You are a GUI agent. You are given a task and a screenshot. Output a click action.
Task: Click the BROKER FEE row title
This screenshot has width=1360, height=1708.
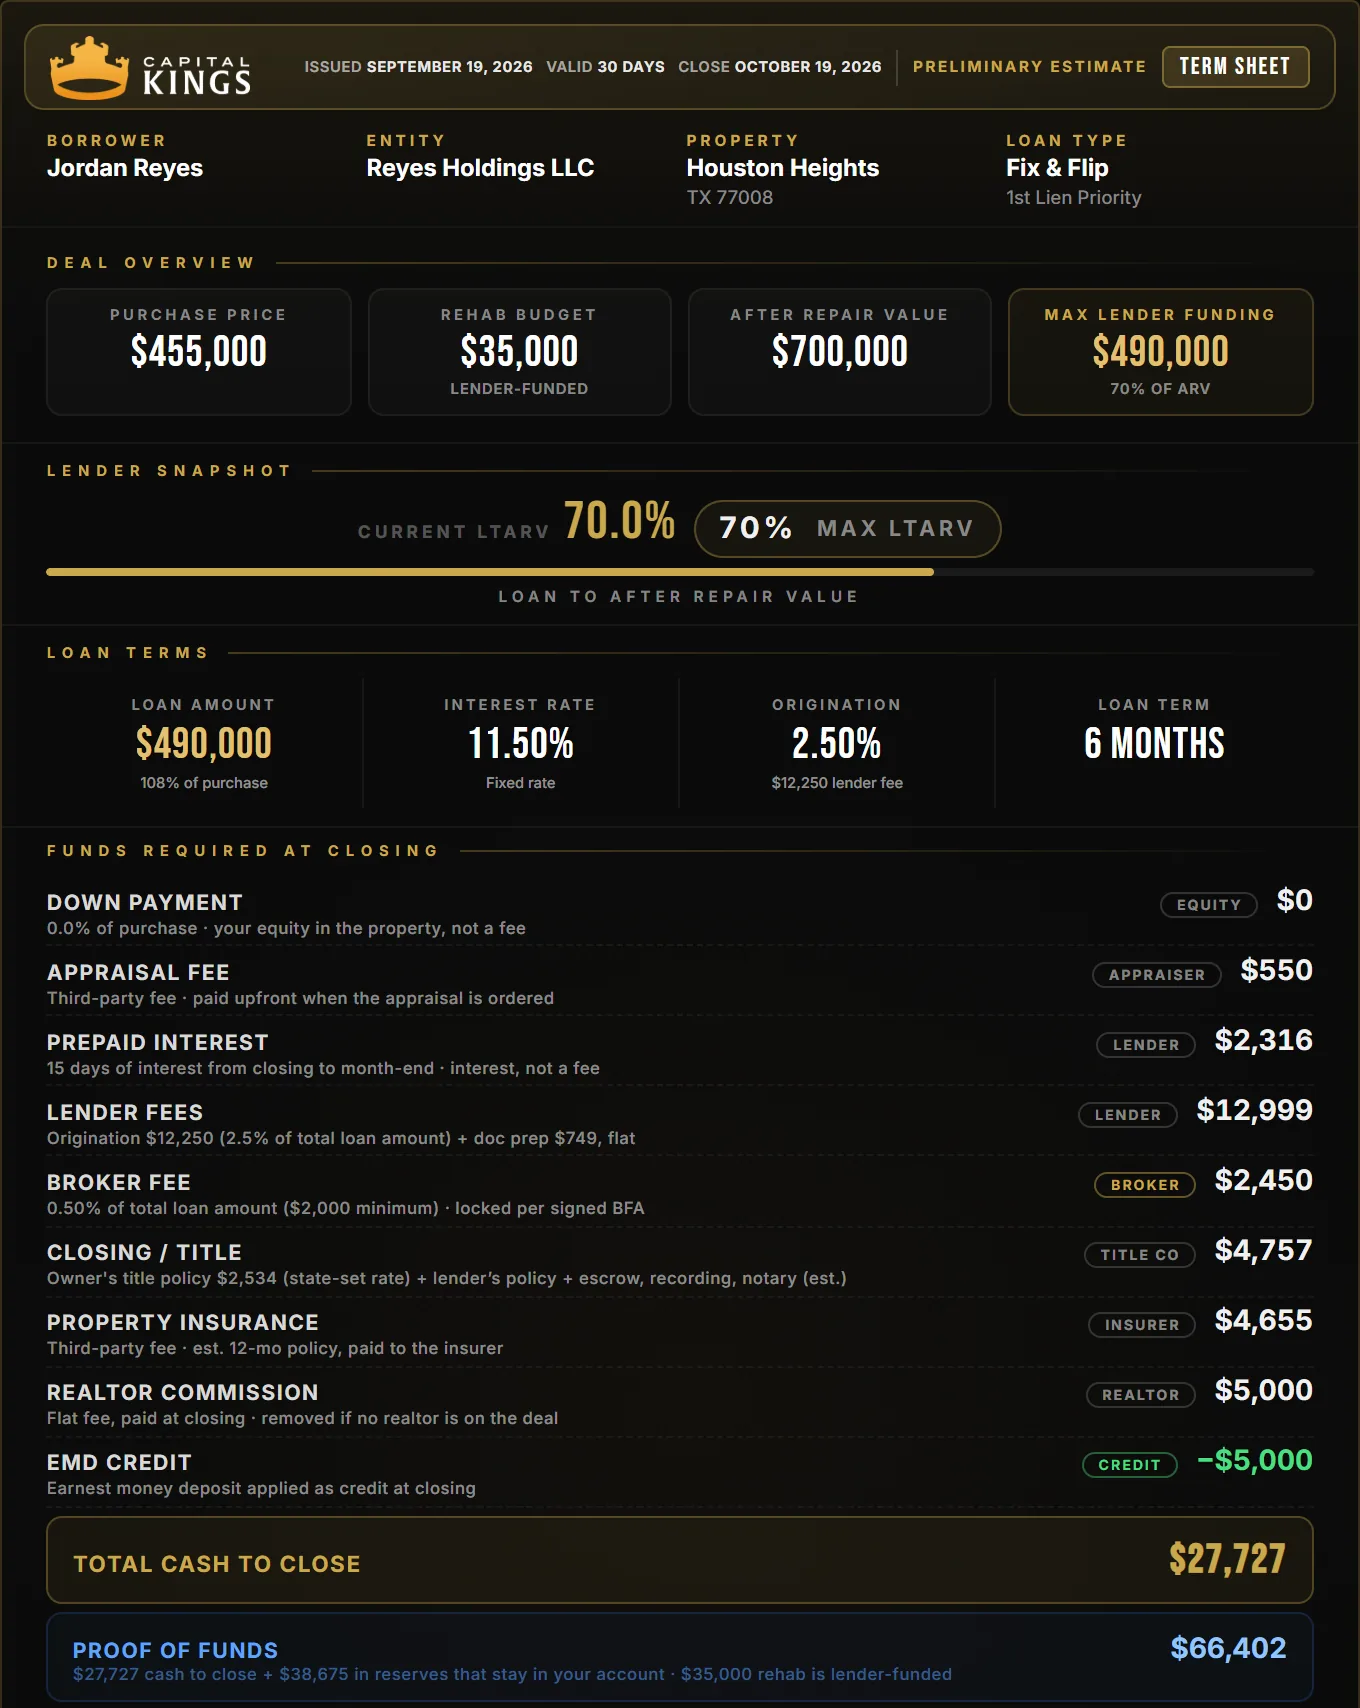pyautogui.click(x=119, y=1183)
